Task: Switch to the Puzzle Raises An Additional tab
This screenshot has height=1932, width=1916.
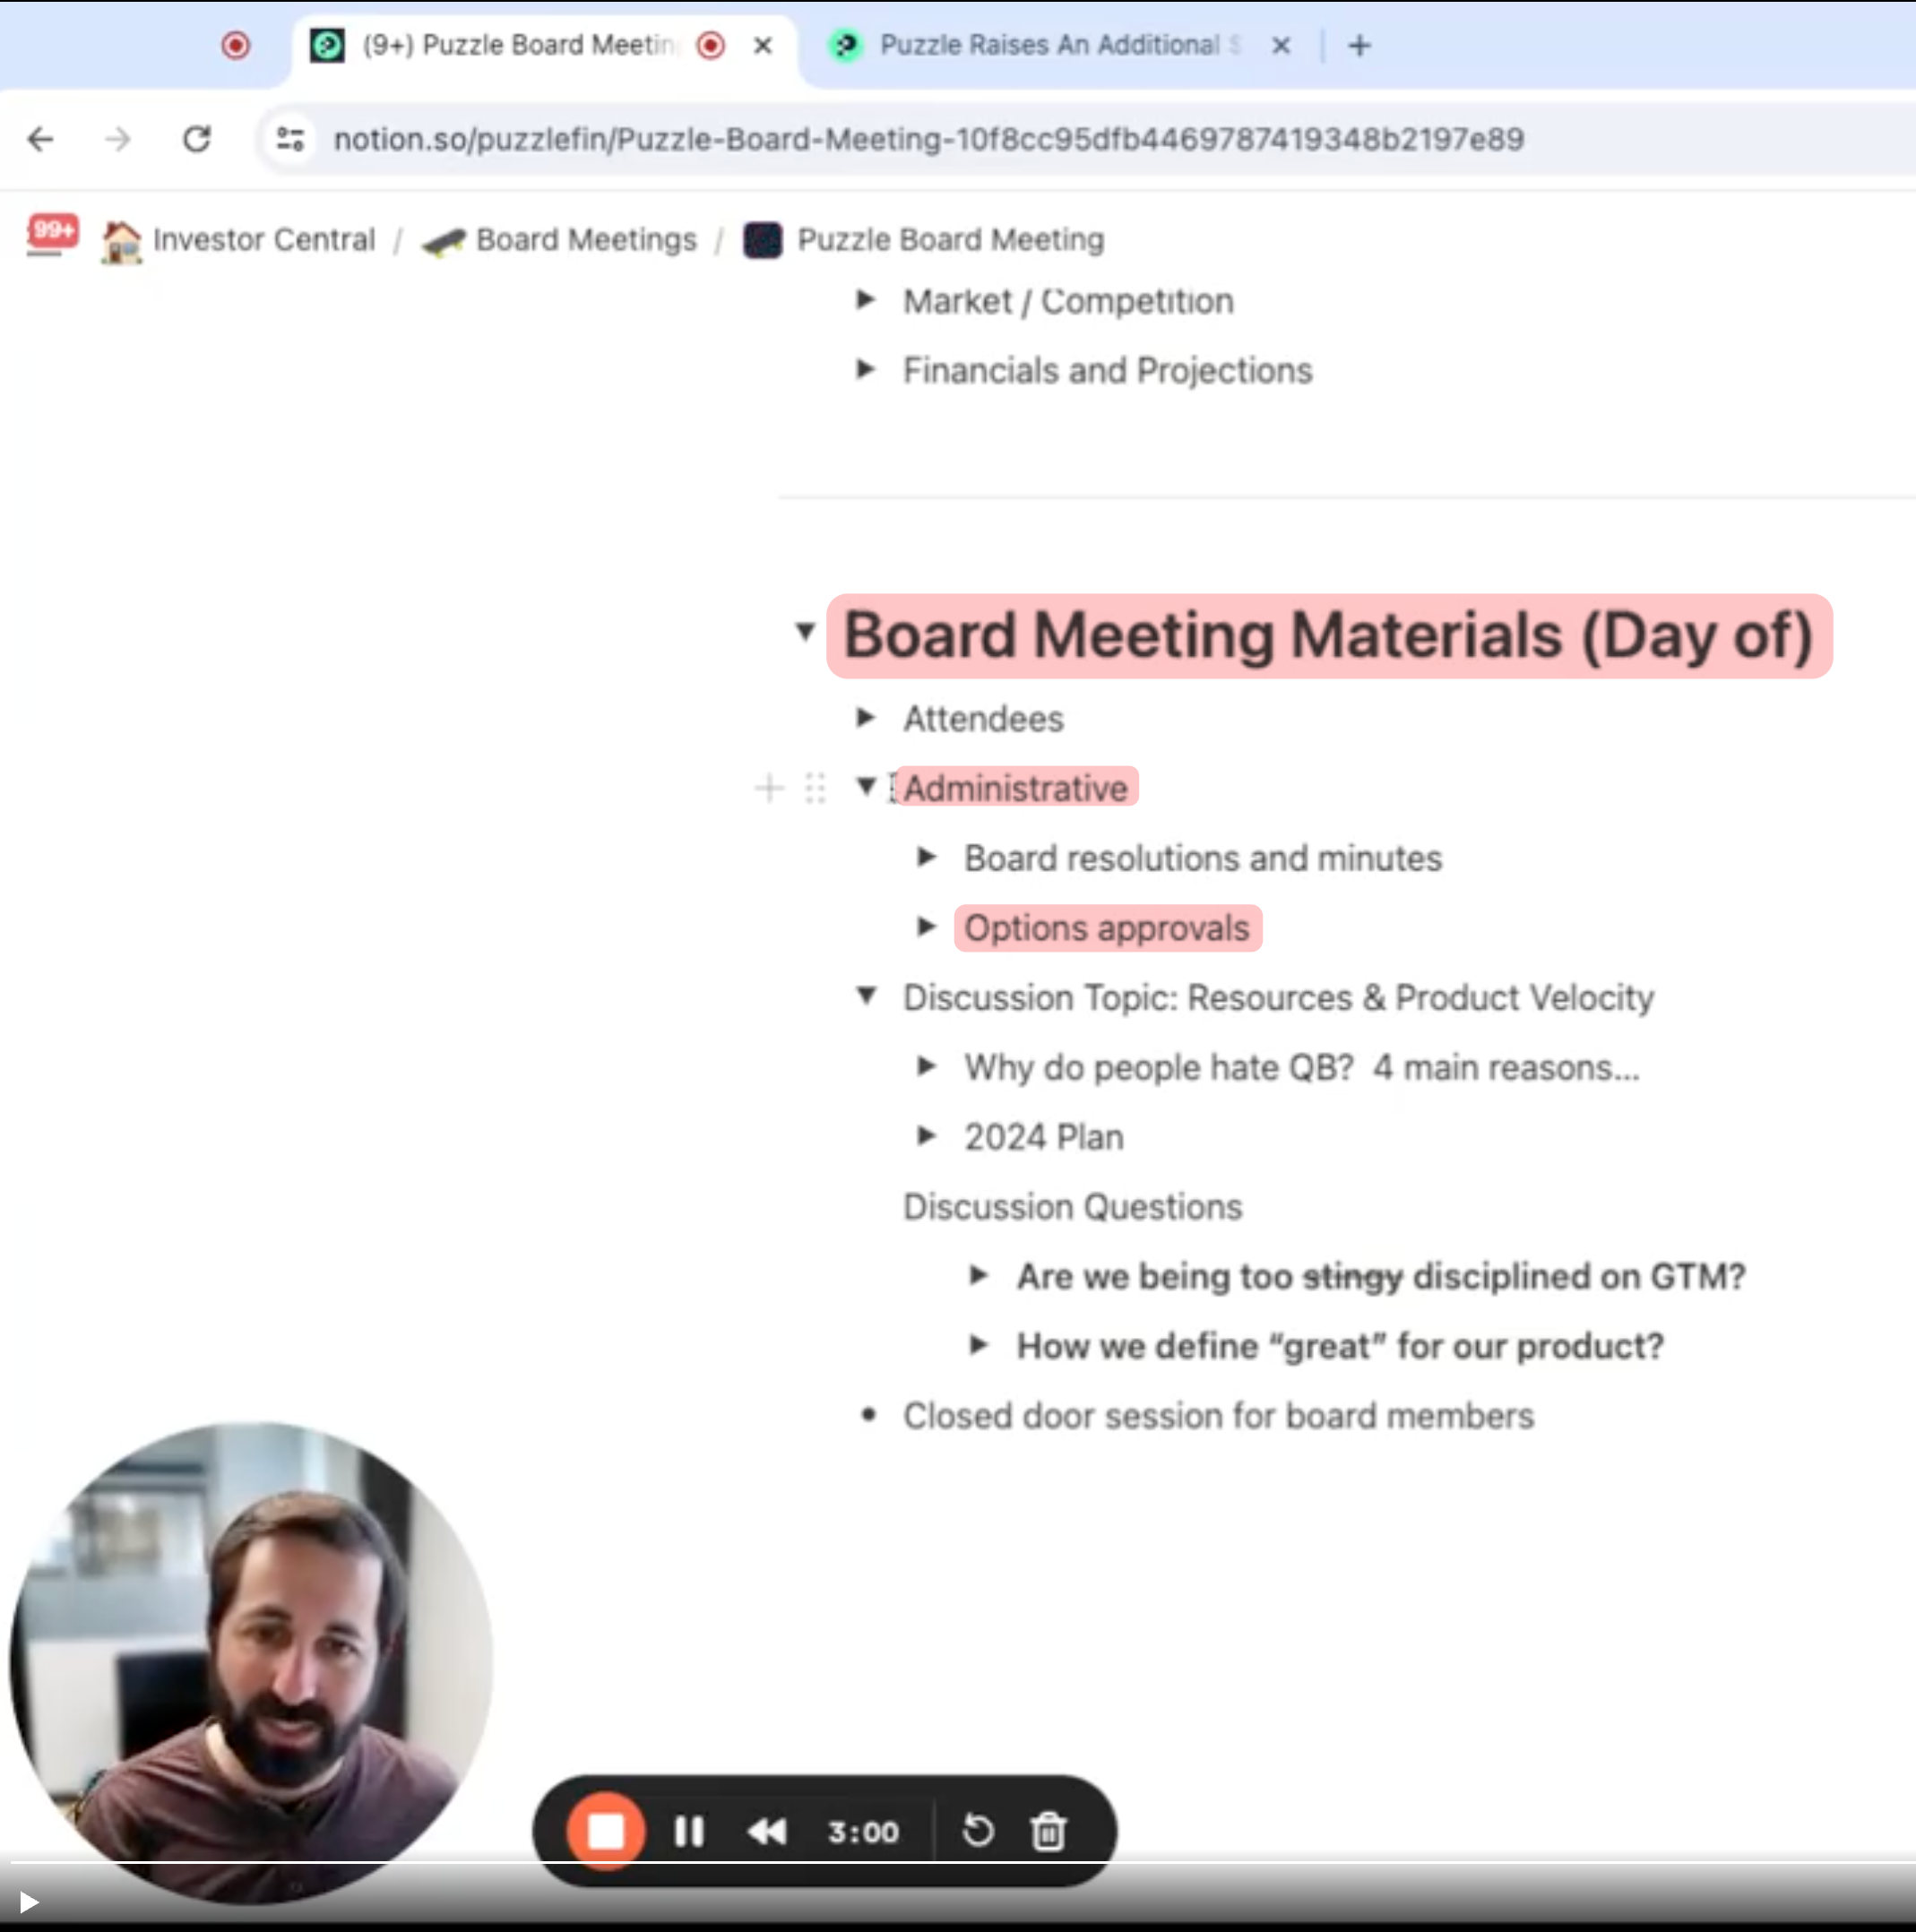Action: [x=1050, y=45]
